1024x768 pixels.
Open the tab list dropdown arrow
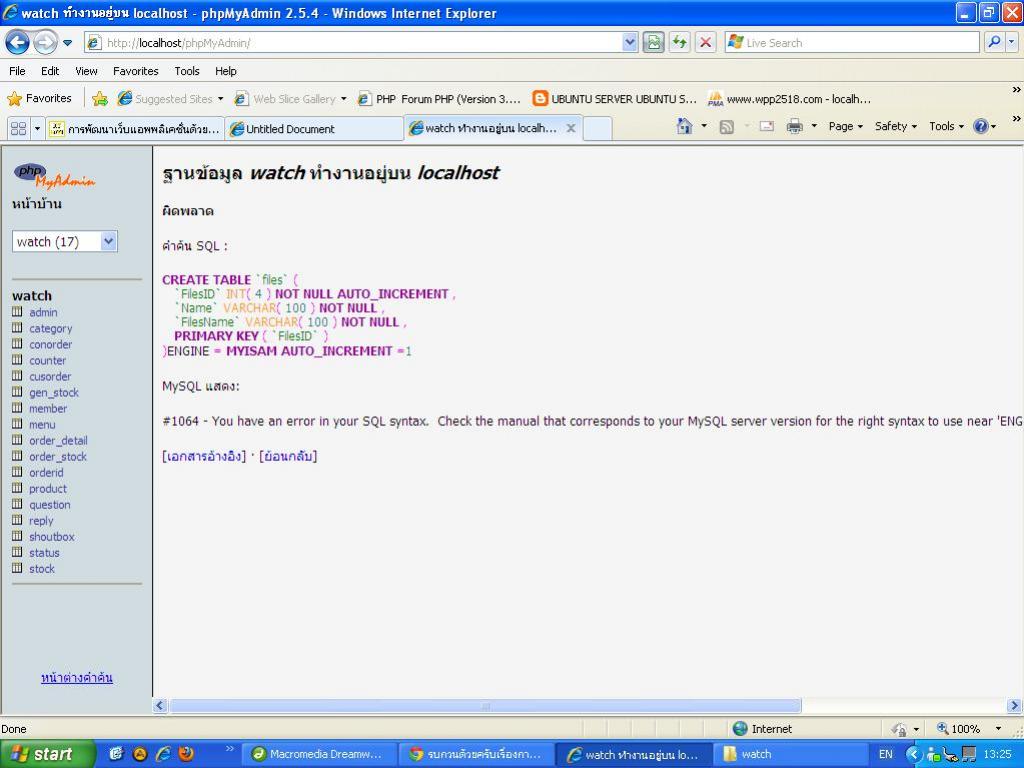tap(37, 129)
